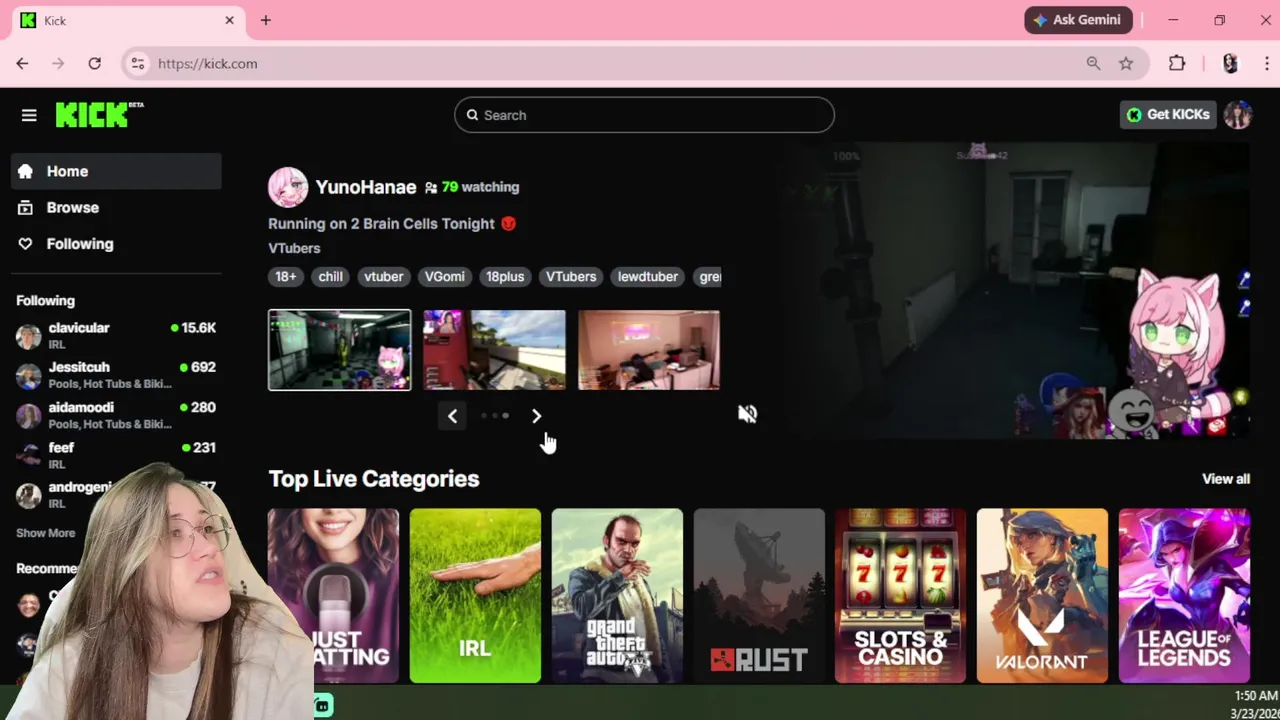Click Ask Gemini button

[x=1078, y=20]
